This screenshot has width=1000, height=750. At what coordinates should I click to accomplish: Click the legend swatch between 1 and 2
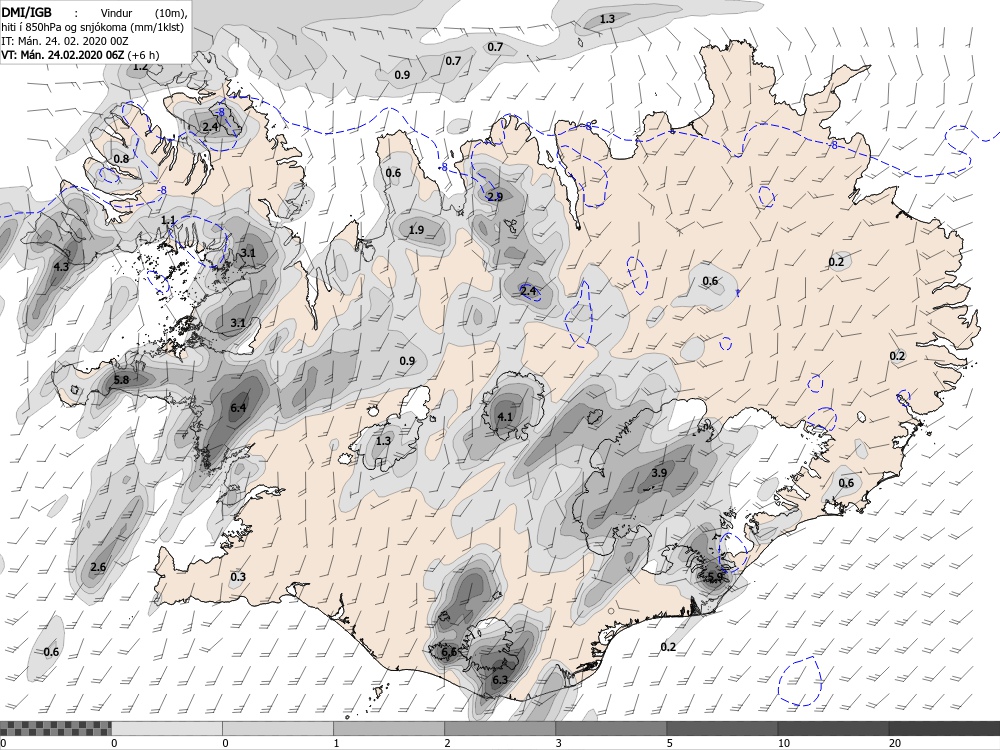pos(388,728)
